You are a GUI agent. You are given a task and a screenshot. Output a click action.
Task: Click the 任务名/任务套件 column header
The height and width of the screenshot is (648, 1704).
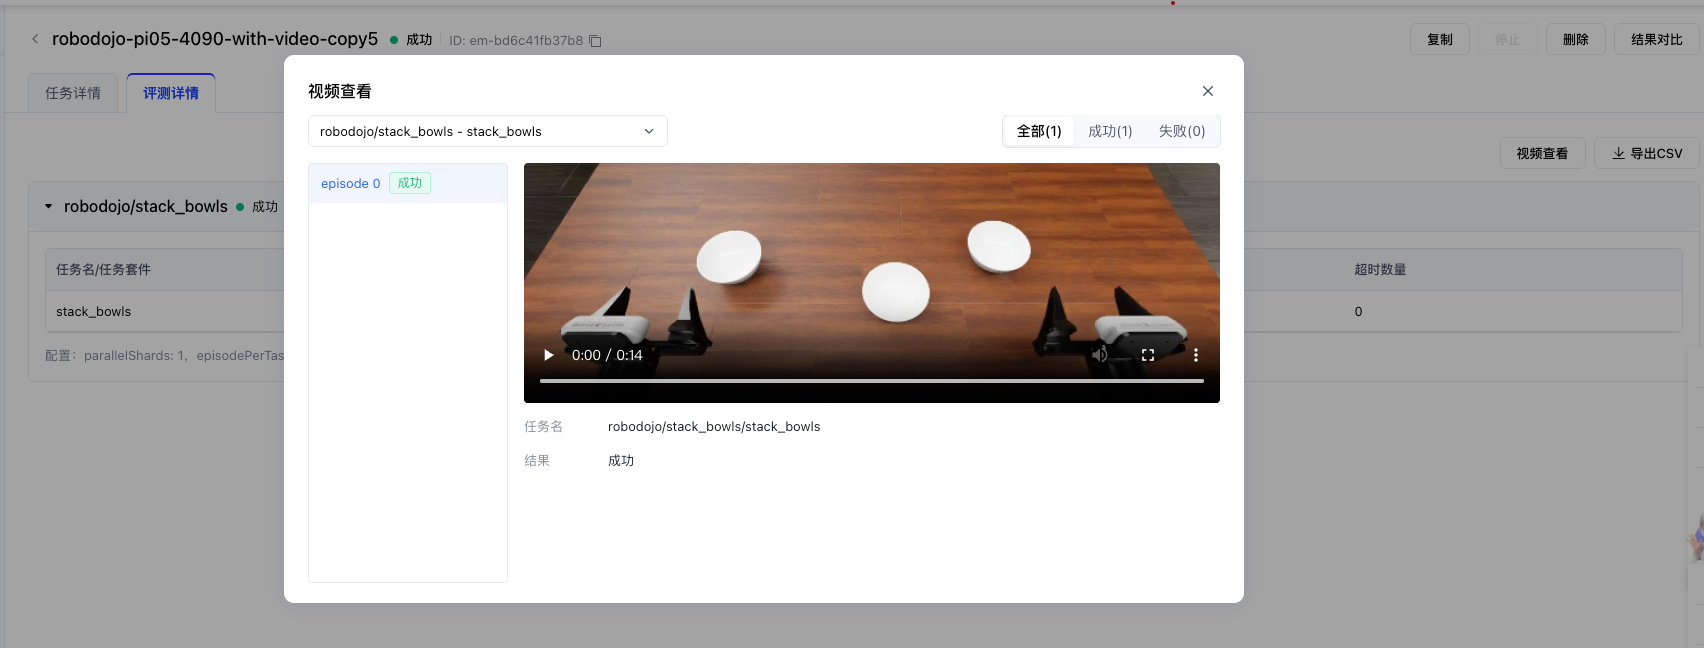point(104,269)
